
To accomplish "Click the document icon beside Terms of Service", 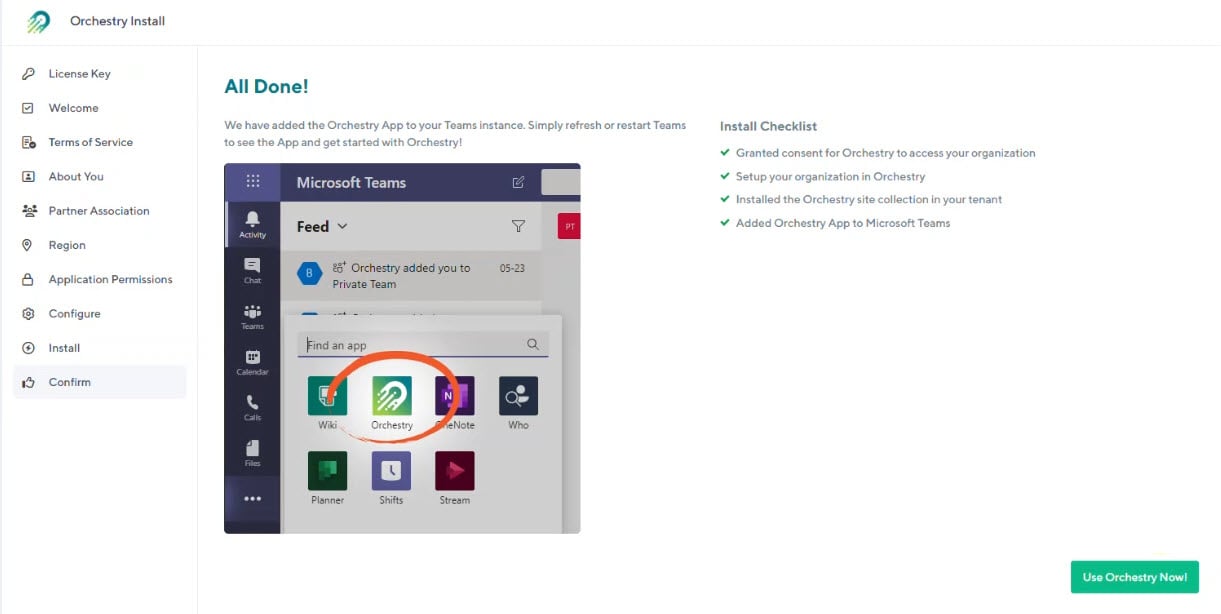I will (x=28, y=142).
